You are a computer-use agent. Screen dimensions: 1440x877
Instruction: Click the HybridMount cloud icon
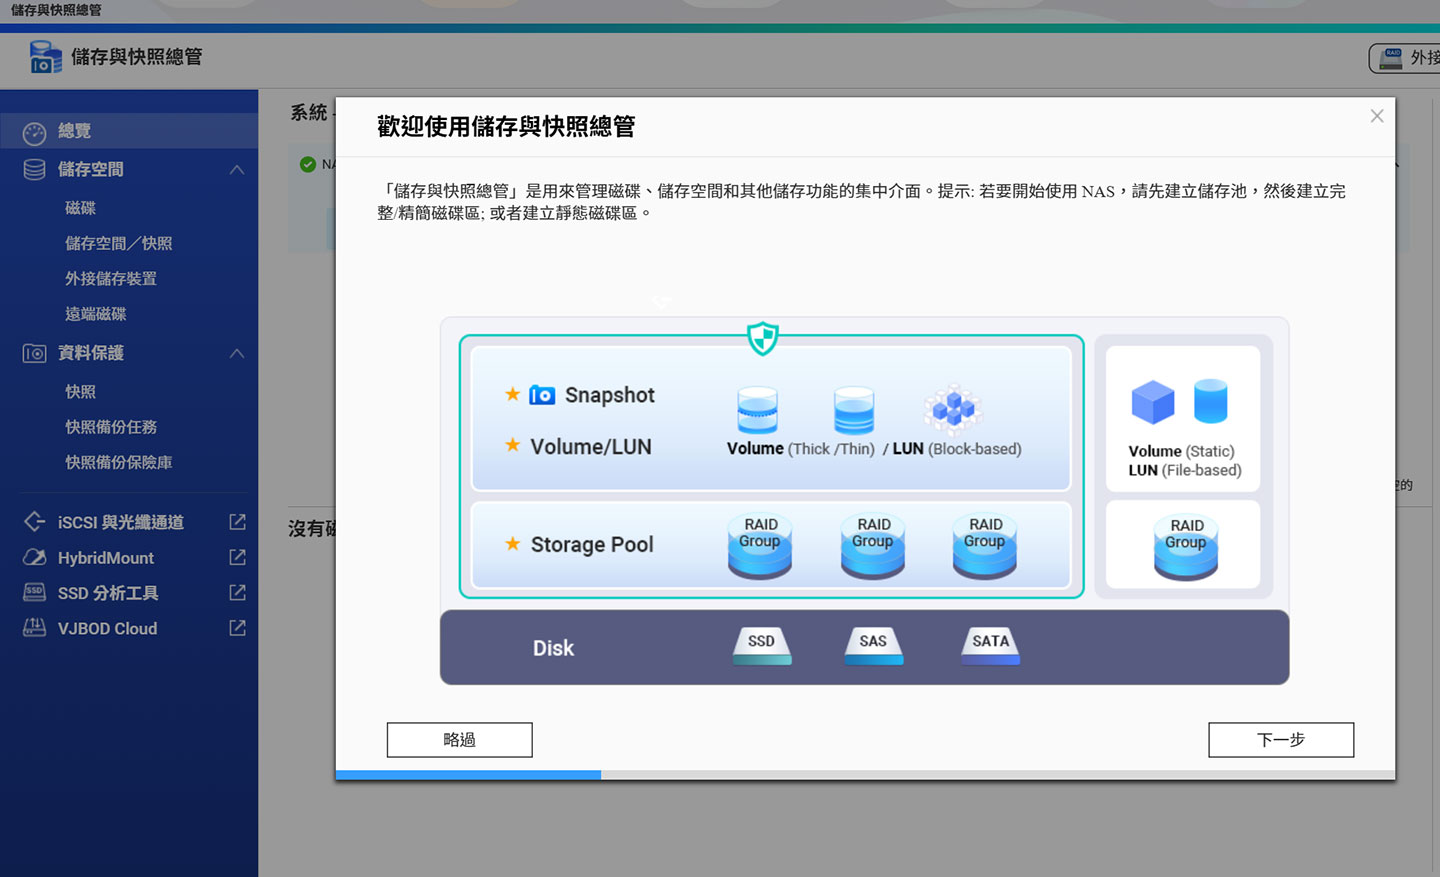pos(34,557)
